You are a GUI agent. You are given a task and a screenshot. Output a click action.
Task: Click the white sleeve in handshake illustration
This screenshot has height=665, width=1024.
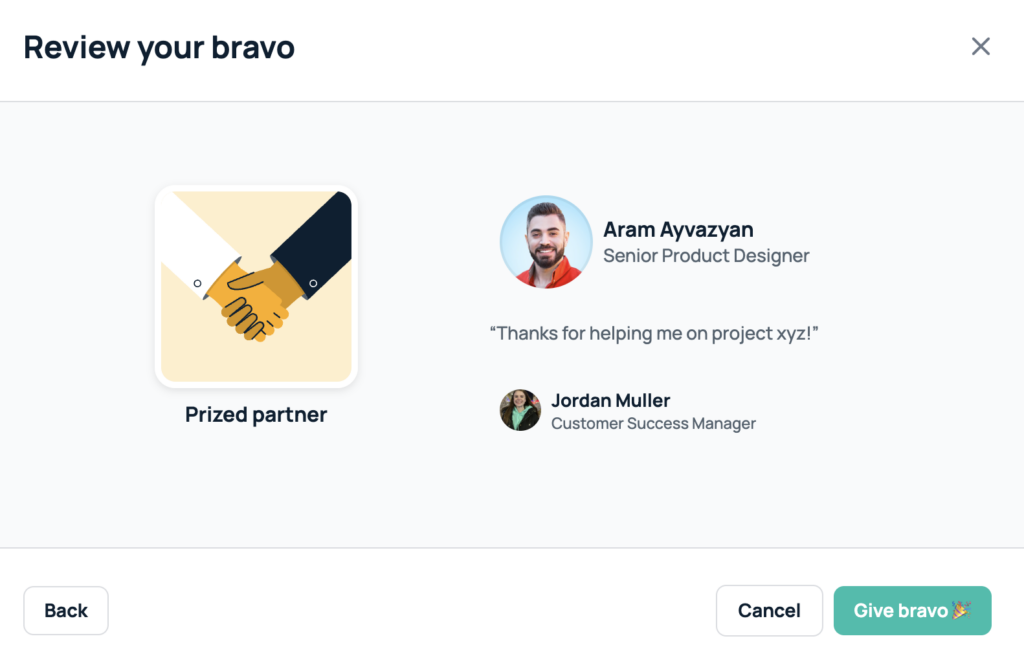[196, 246]
